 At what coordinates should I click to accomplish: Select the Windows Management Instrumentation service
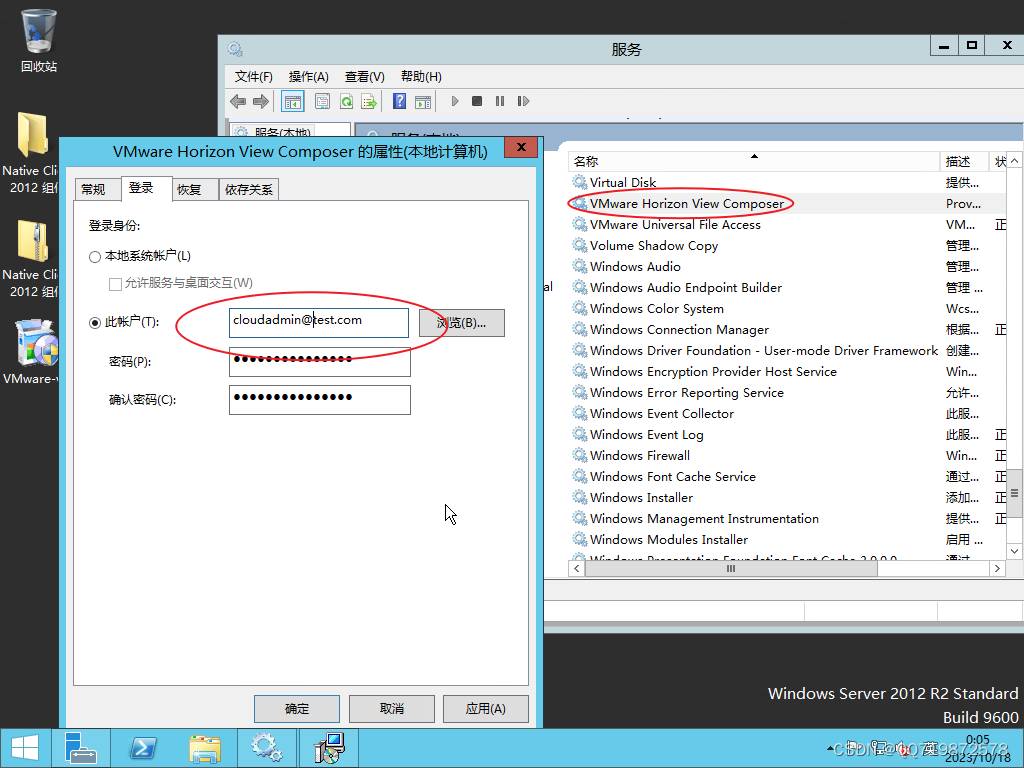point(786,519)
